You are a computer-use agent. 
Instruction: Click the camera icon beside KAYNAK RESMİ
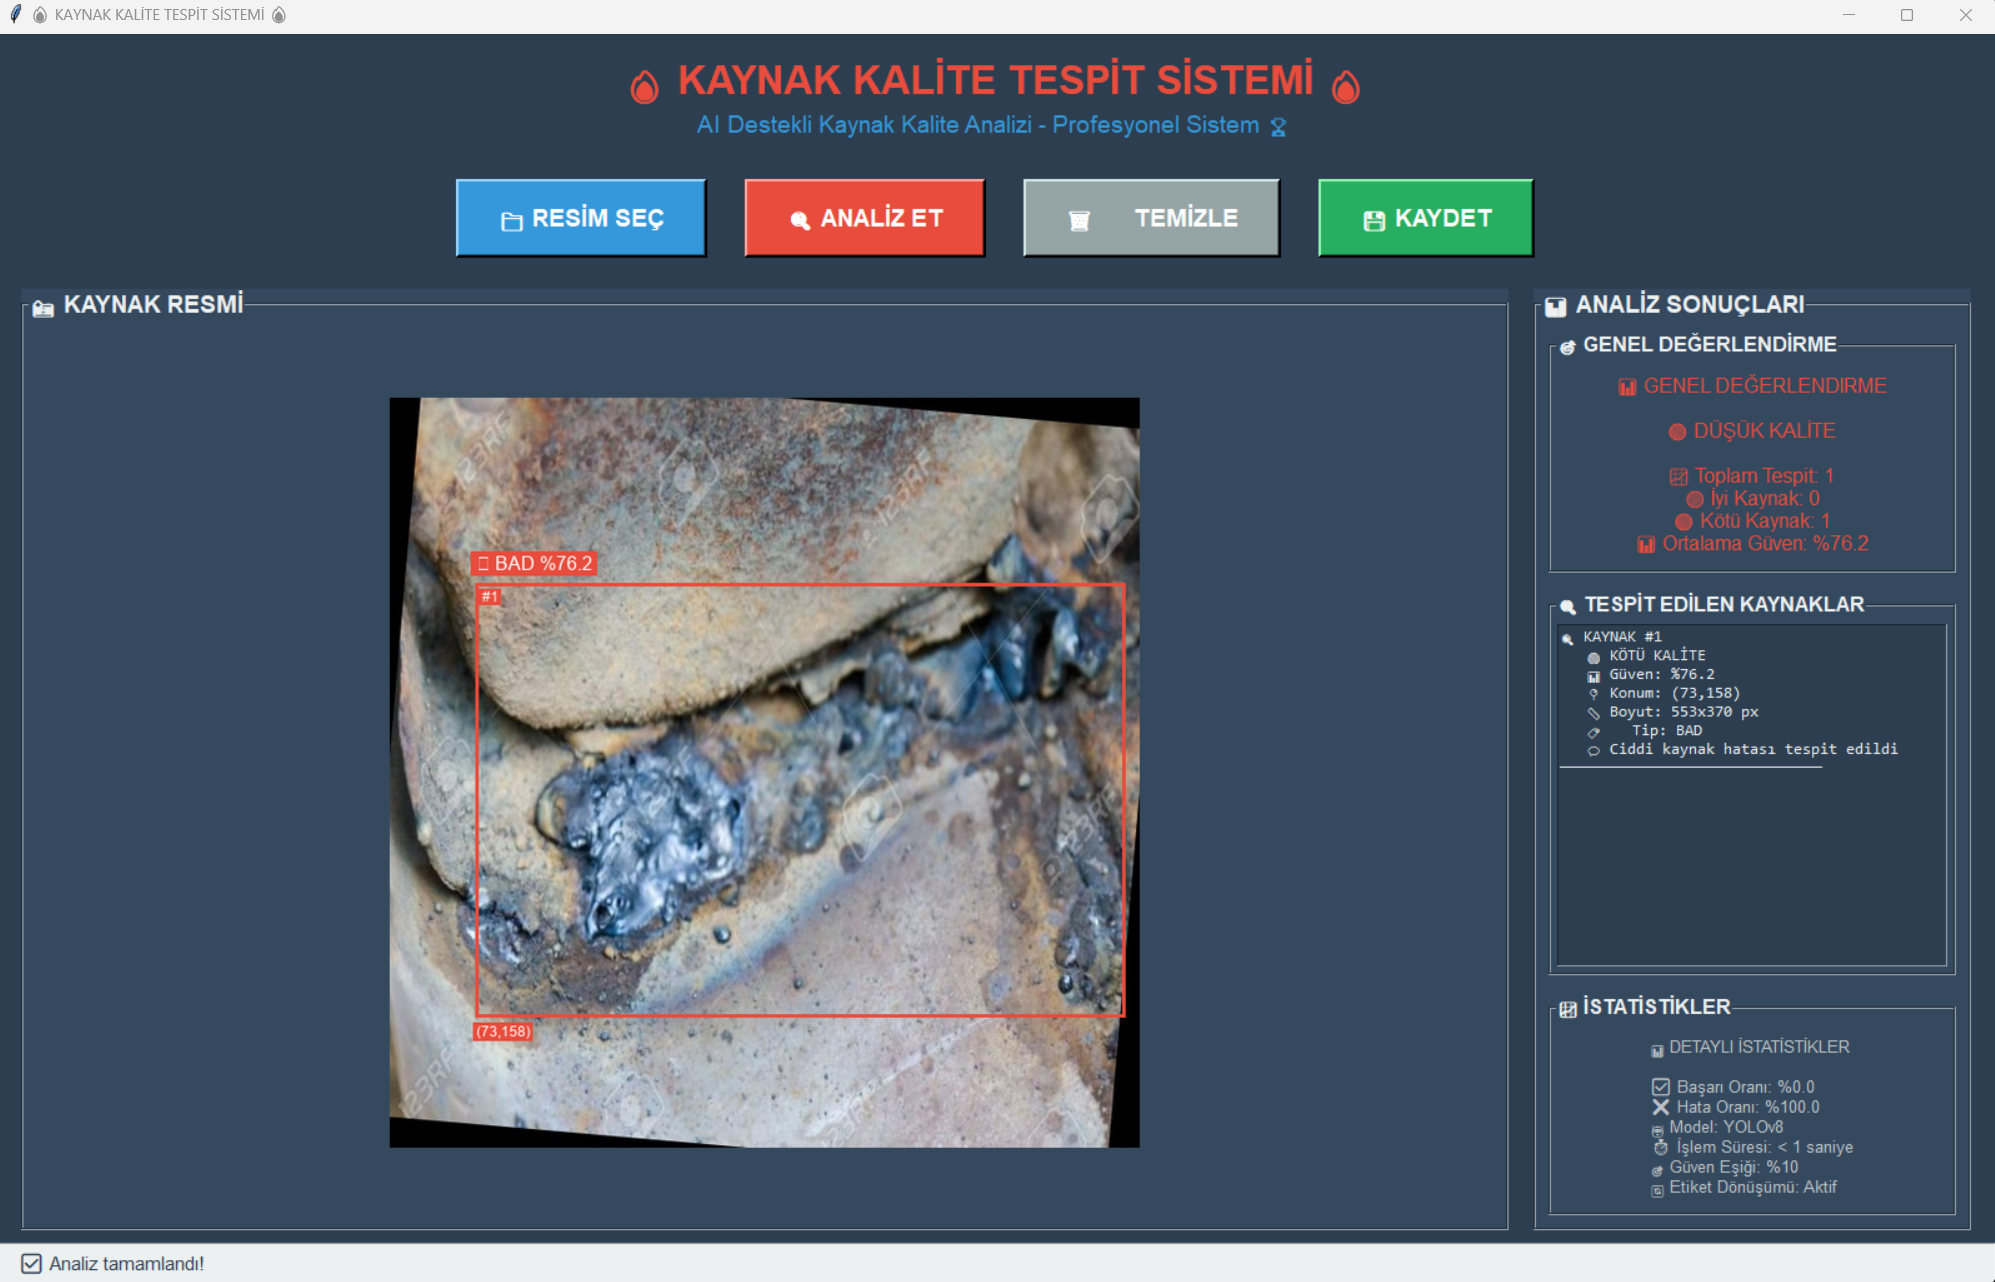[x=43, y=308]
